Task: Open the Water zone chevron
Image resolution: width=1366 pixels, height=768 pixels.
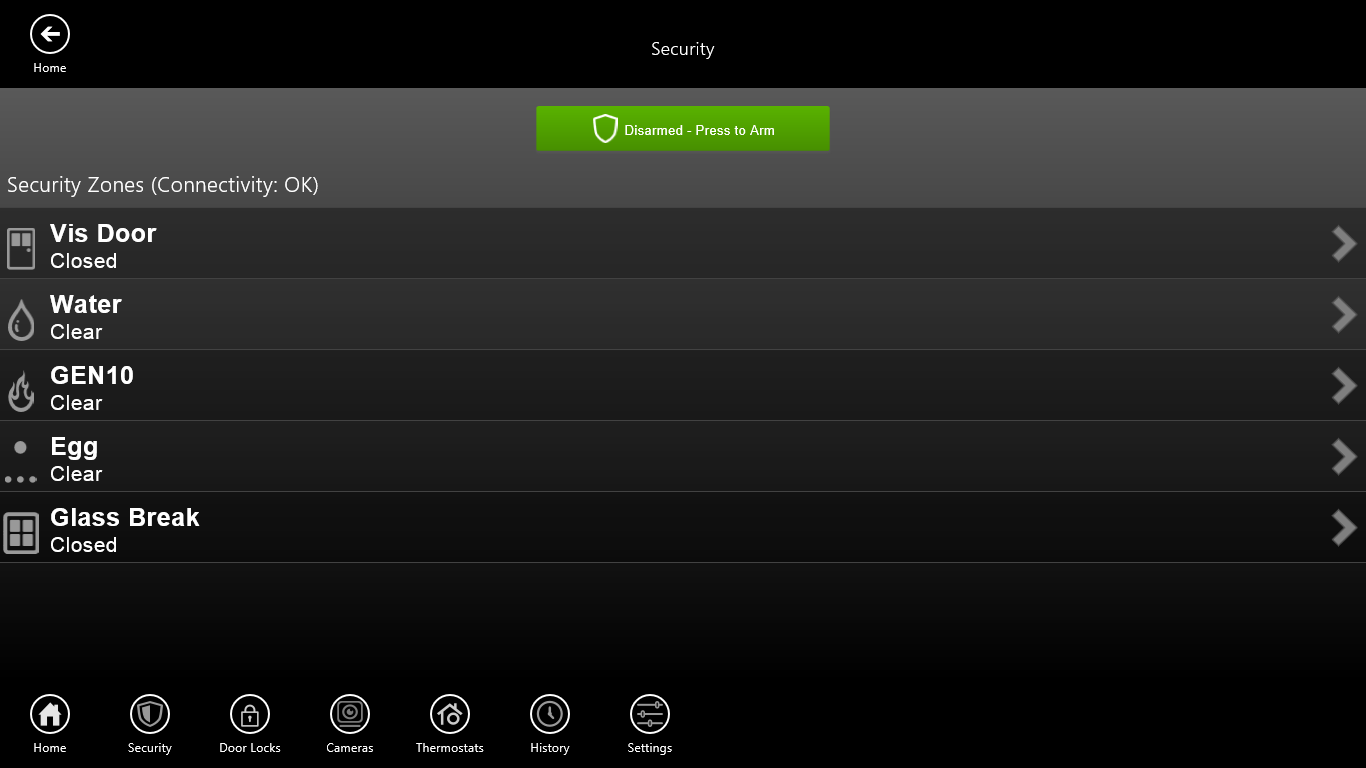Action: pyautogui.click(x=1344, y=314)
